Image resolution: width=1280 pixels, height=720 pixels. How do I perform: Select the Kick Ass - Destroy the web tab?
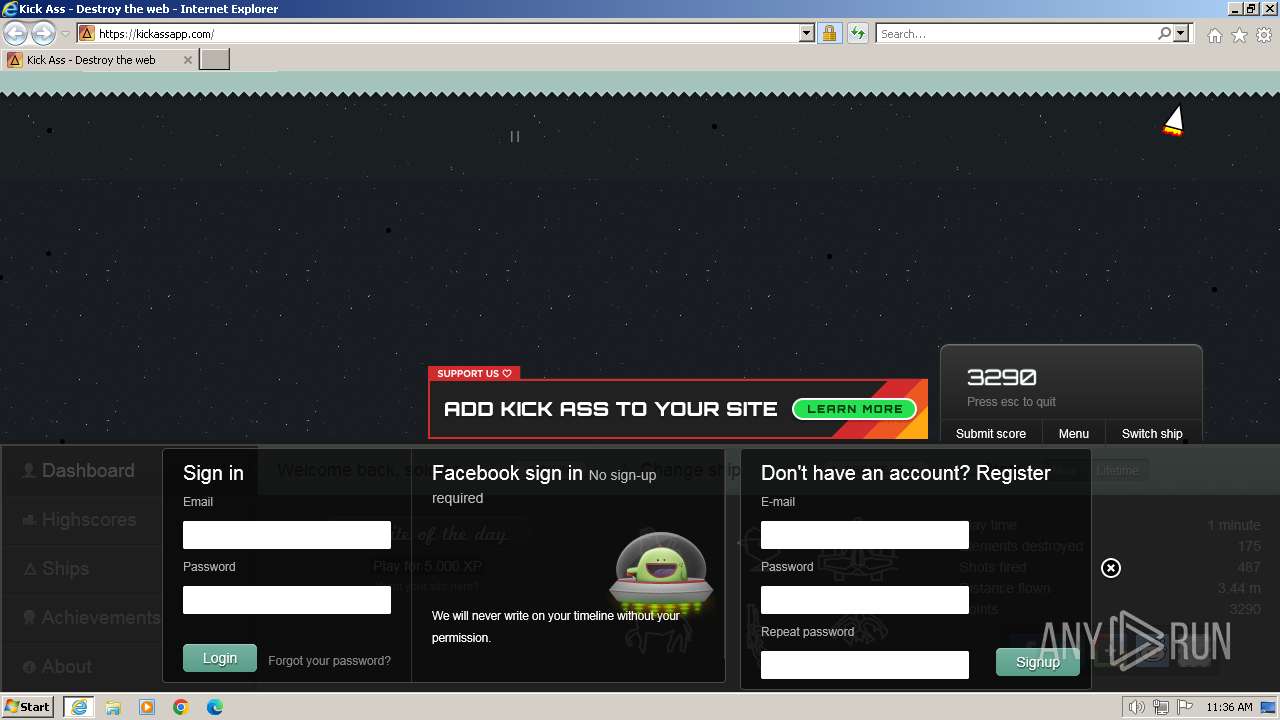pos(98,60)
